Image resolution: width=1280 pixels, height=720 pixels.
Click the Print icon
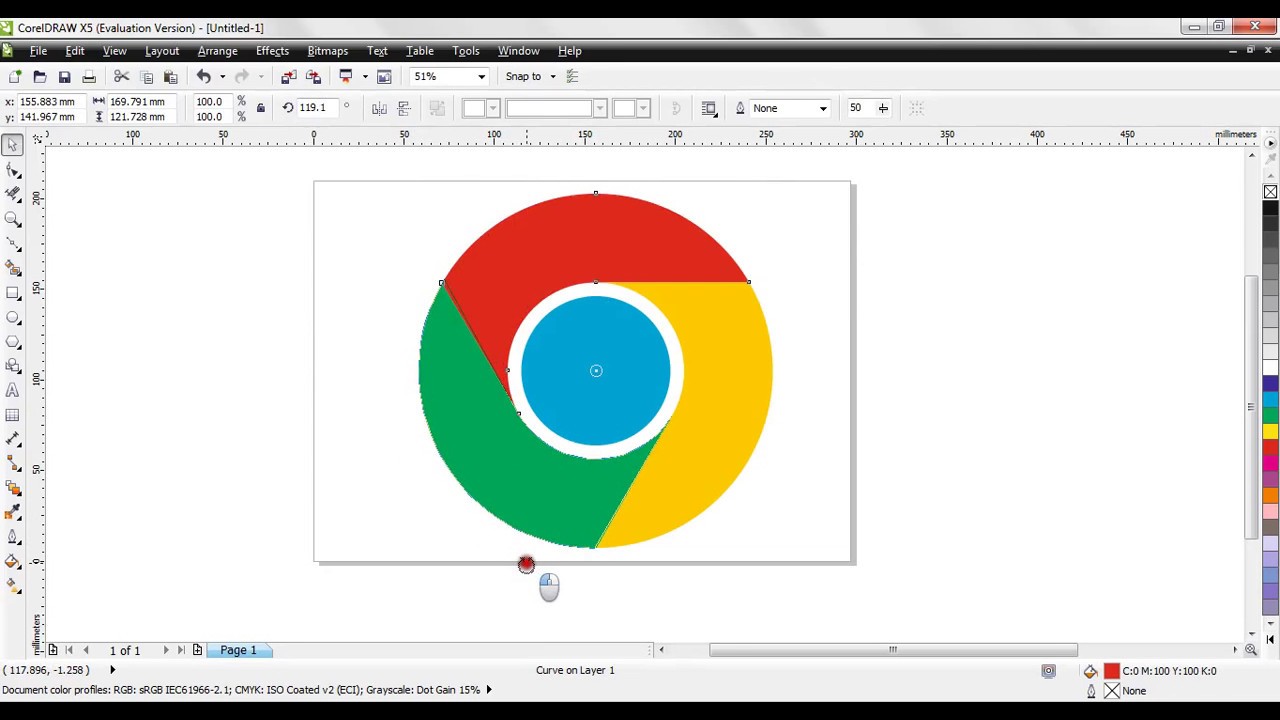(88, 76)
